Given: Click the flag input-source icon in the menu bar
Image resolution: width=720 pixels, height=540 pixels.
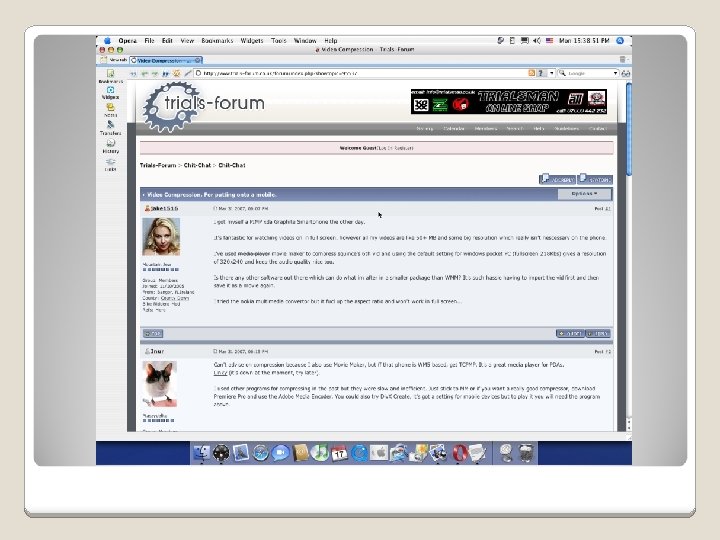Looking at the screenshot, I should 549,40.
